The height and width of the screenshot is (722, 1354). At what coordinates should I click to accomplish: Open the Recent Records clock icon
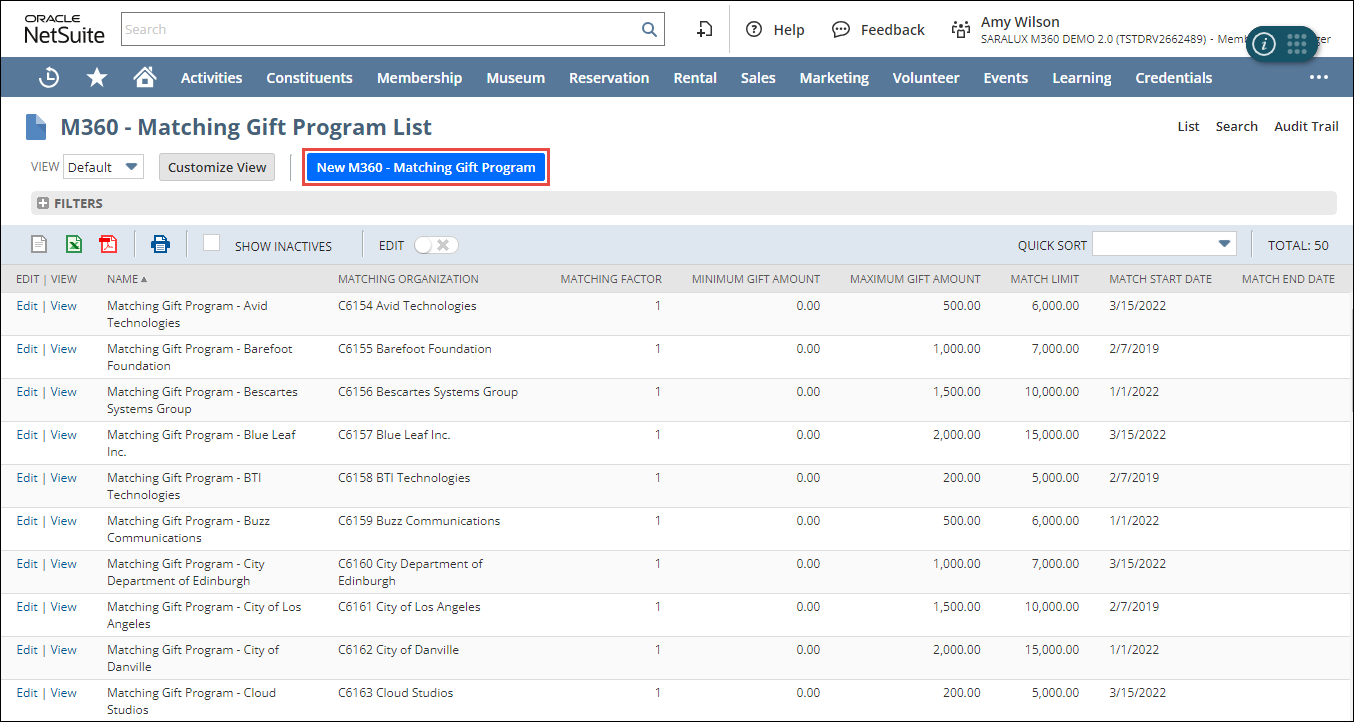[x=48, y=77]
